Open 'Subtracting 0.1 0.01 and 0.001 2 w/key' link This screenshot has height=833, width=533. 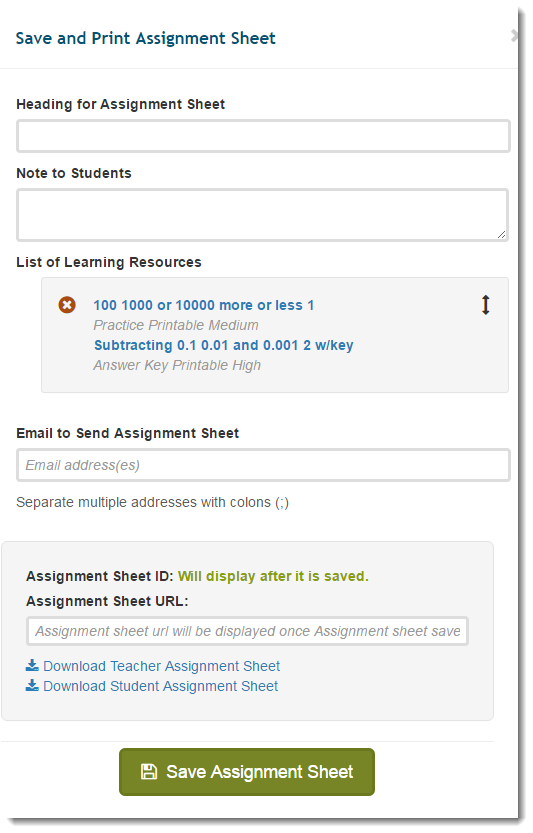point(224,345)
